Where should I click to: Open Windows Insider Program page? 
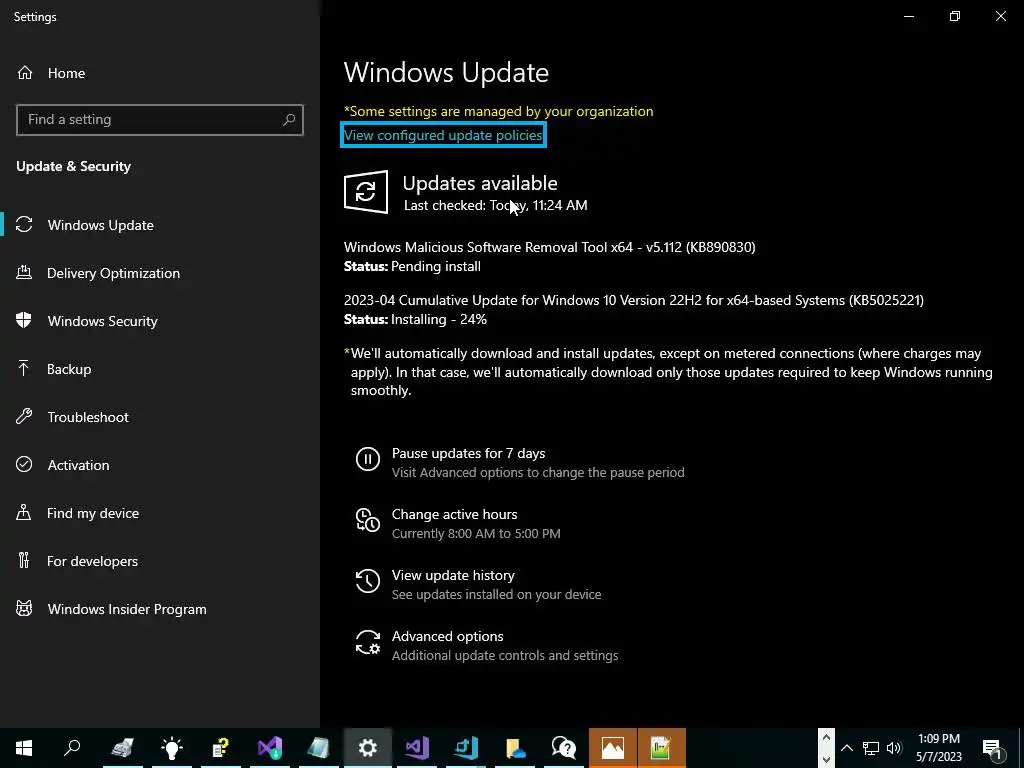(x=127, y=609)
